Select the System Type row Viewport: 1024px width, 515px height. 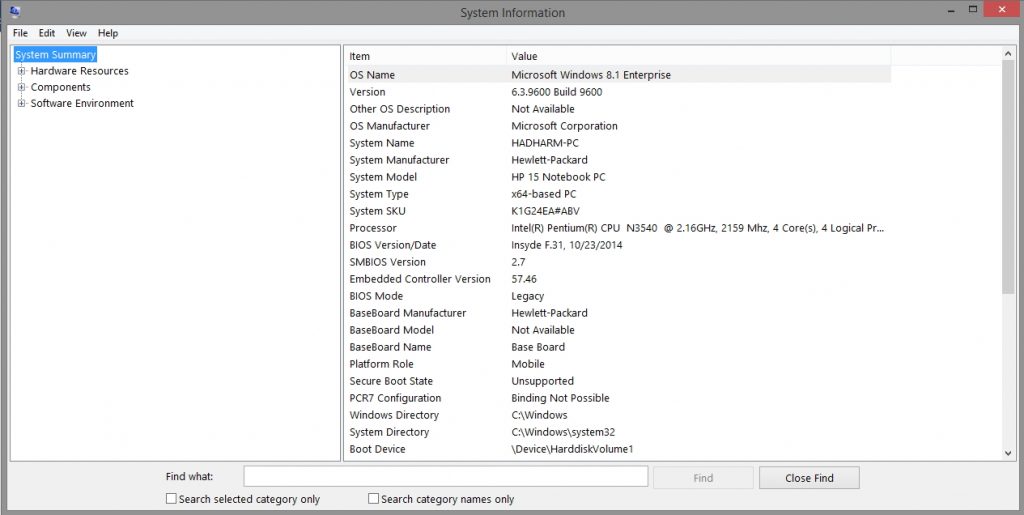pos(617,194)
